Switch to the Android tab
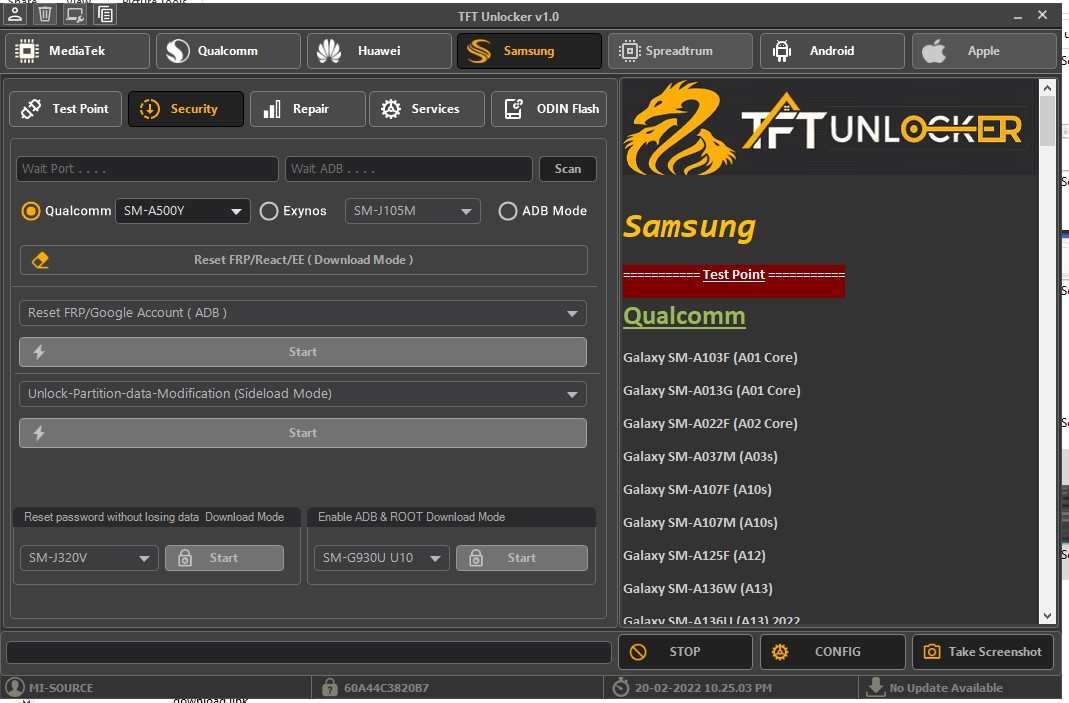Image resolution: width=1069 pixels, height=703 pixels. tap(832, 51)
